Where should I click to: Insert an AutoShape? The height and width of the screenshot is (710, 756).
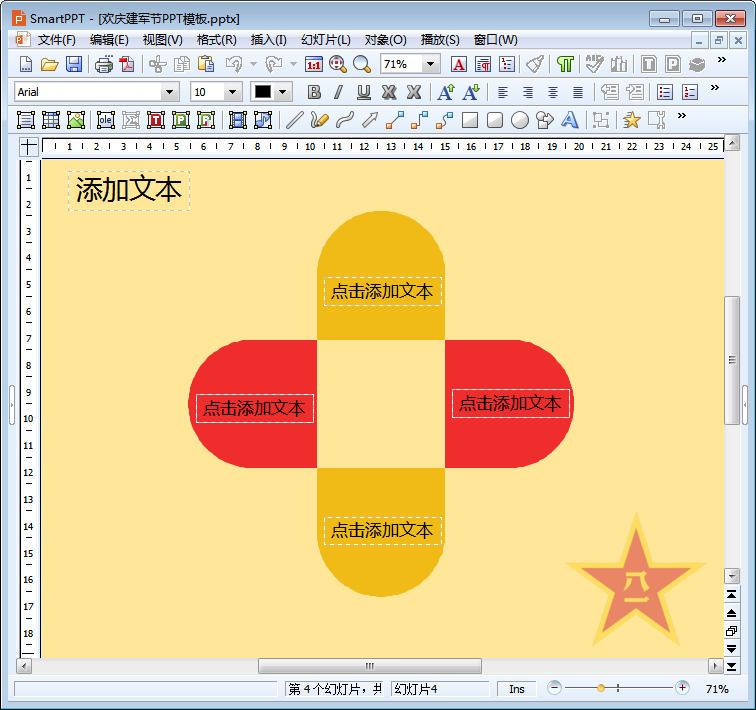click(545, 120)
